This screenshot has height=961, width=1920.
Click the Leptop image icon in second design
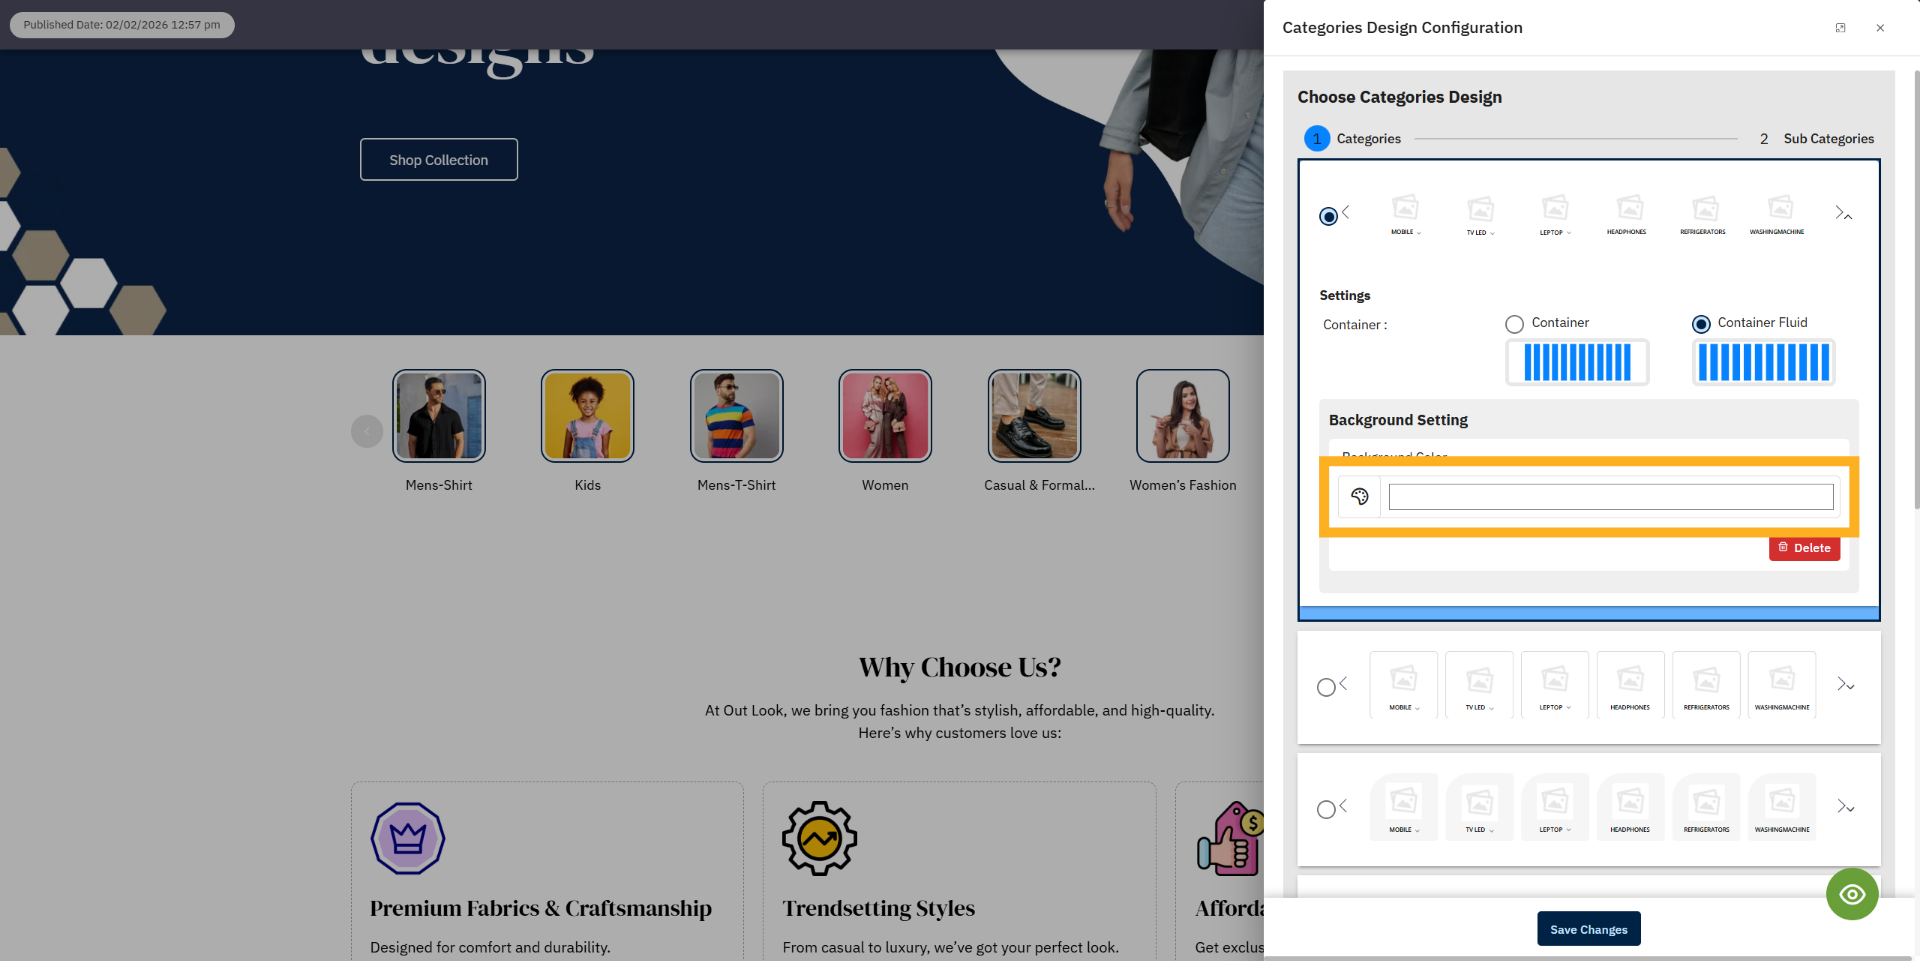1554,680
